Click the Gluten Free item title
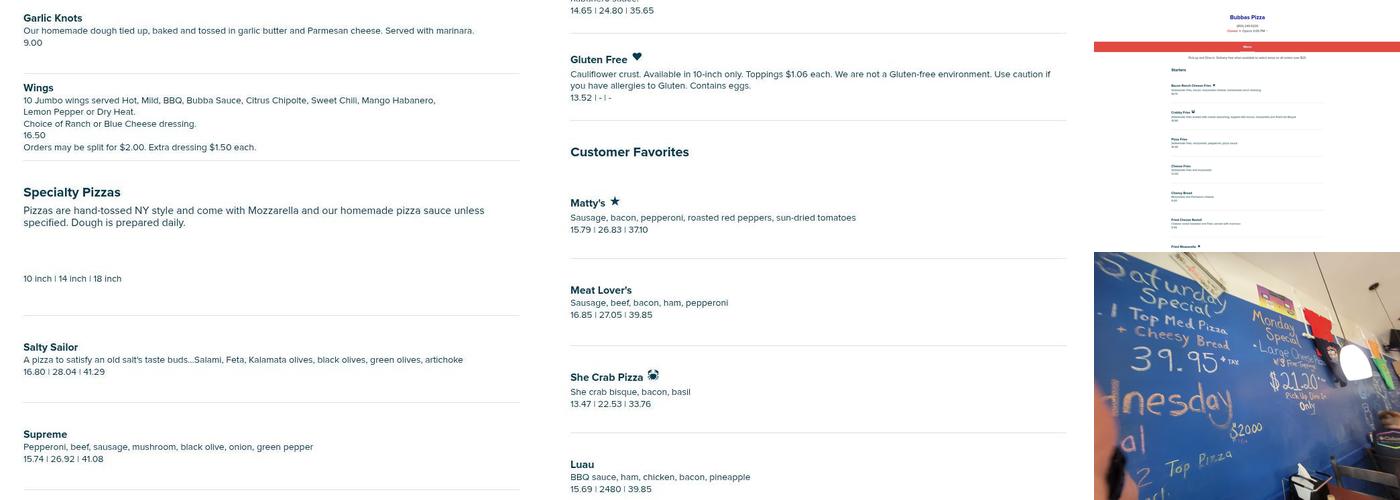Screen dimensions: 1400x500 (598, 60)
